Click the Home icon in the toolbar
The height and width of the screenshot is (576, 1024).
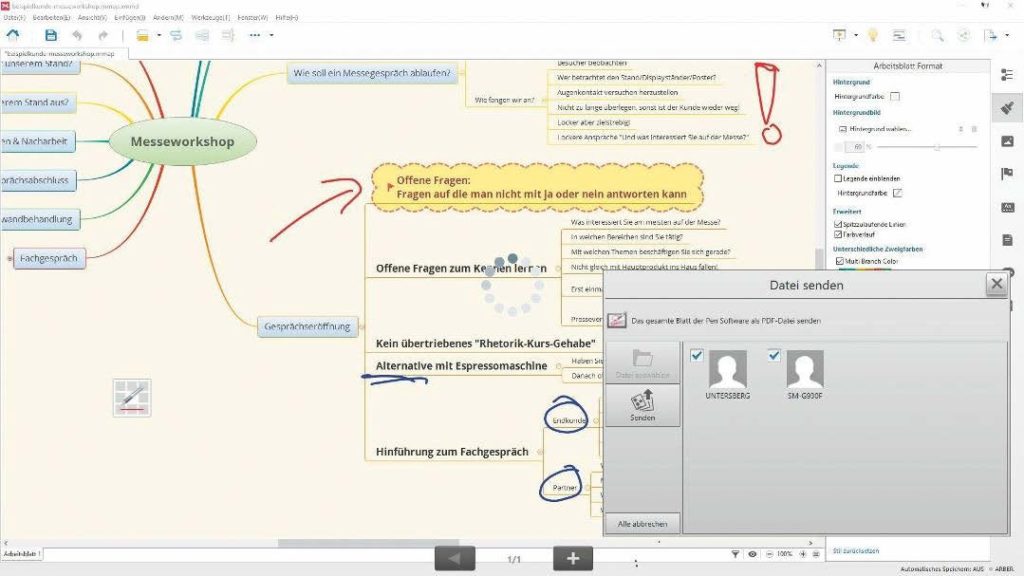(13, 35)
